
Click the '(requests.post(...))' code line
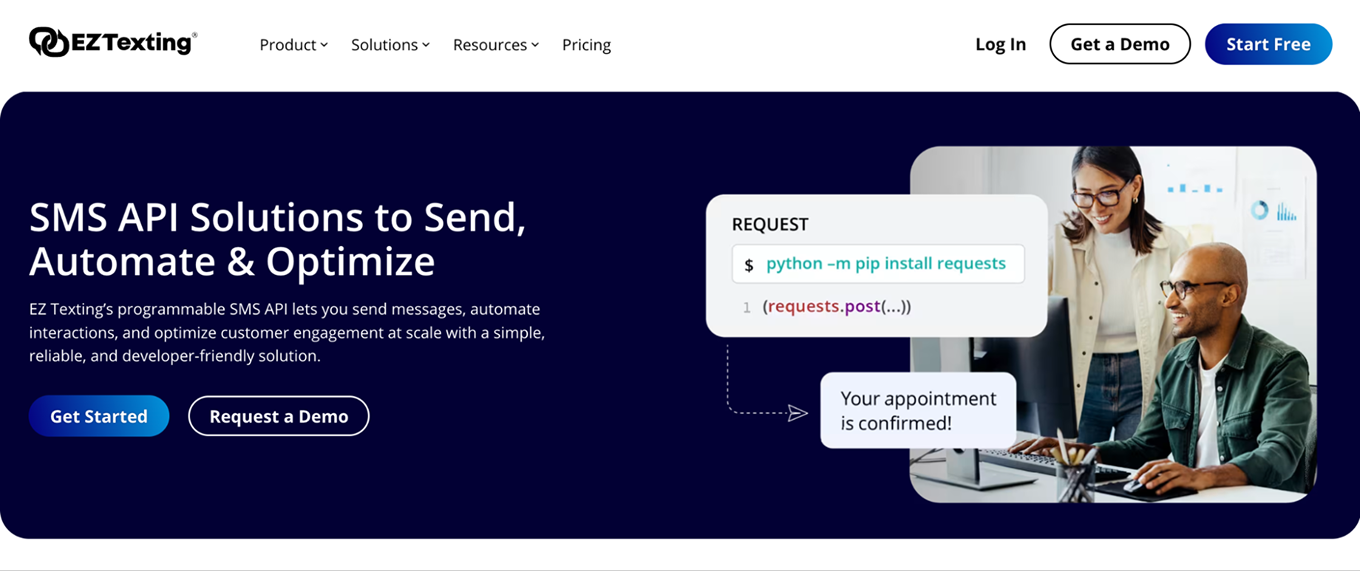tap(837, 306)
